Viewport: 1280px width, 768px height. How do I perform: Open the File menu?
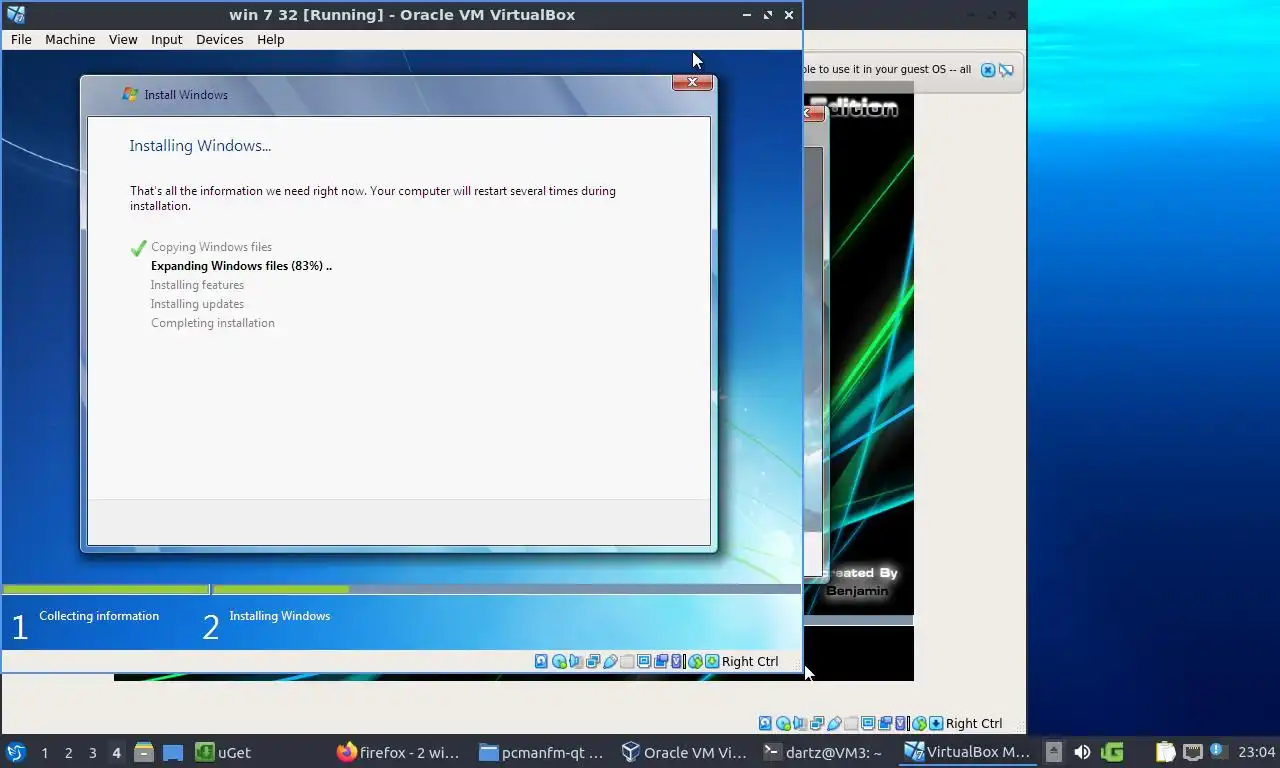[21, 39]
